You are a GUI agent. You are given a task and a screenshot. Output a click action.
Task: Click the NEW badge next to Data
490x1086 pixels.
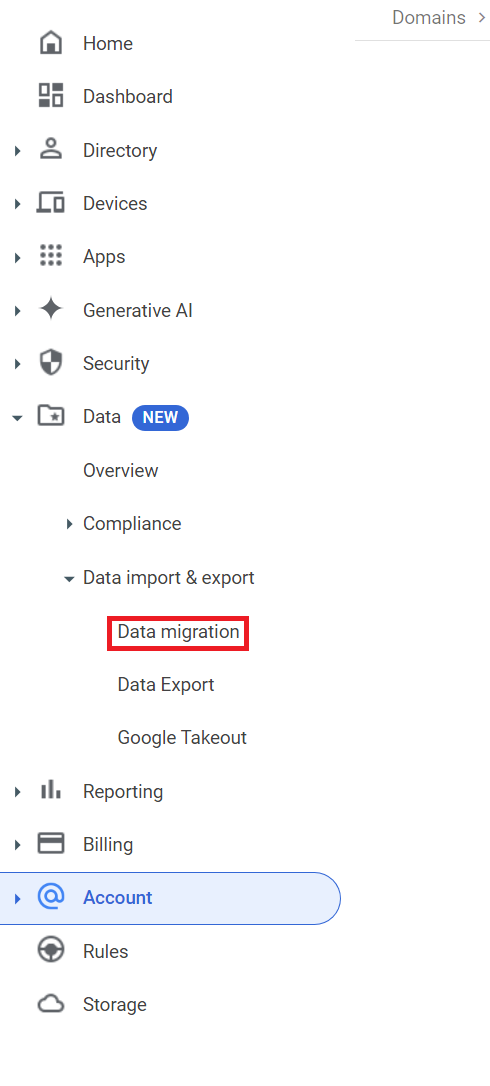click(161, 417)
